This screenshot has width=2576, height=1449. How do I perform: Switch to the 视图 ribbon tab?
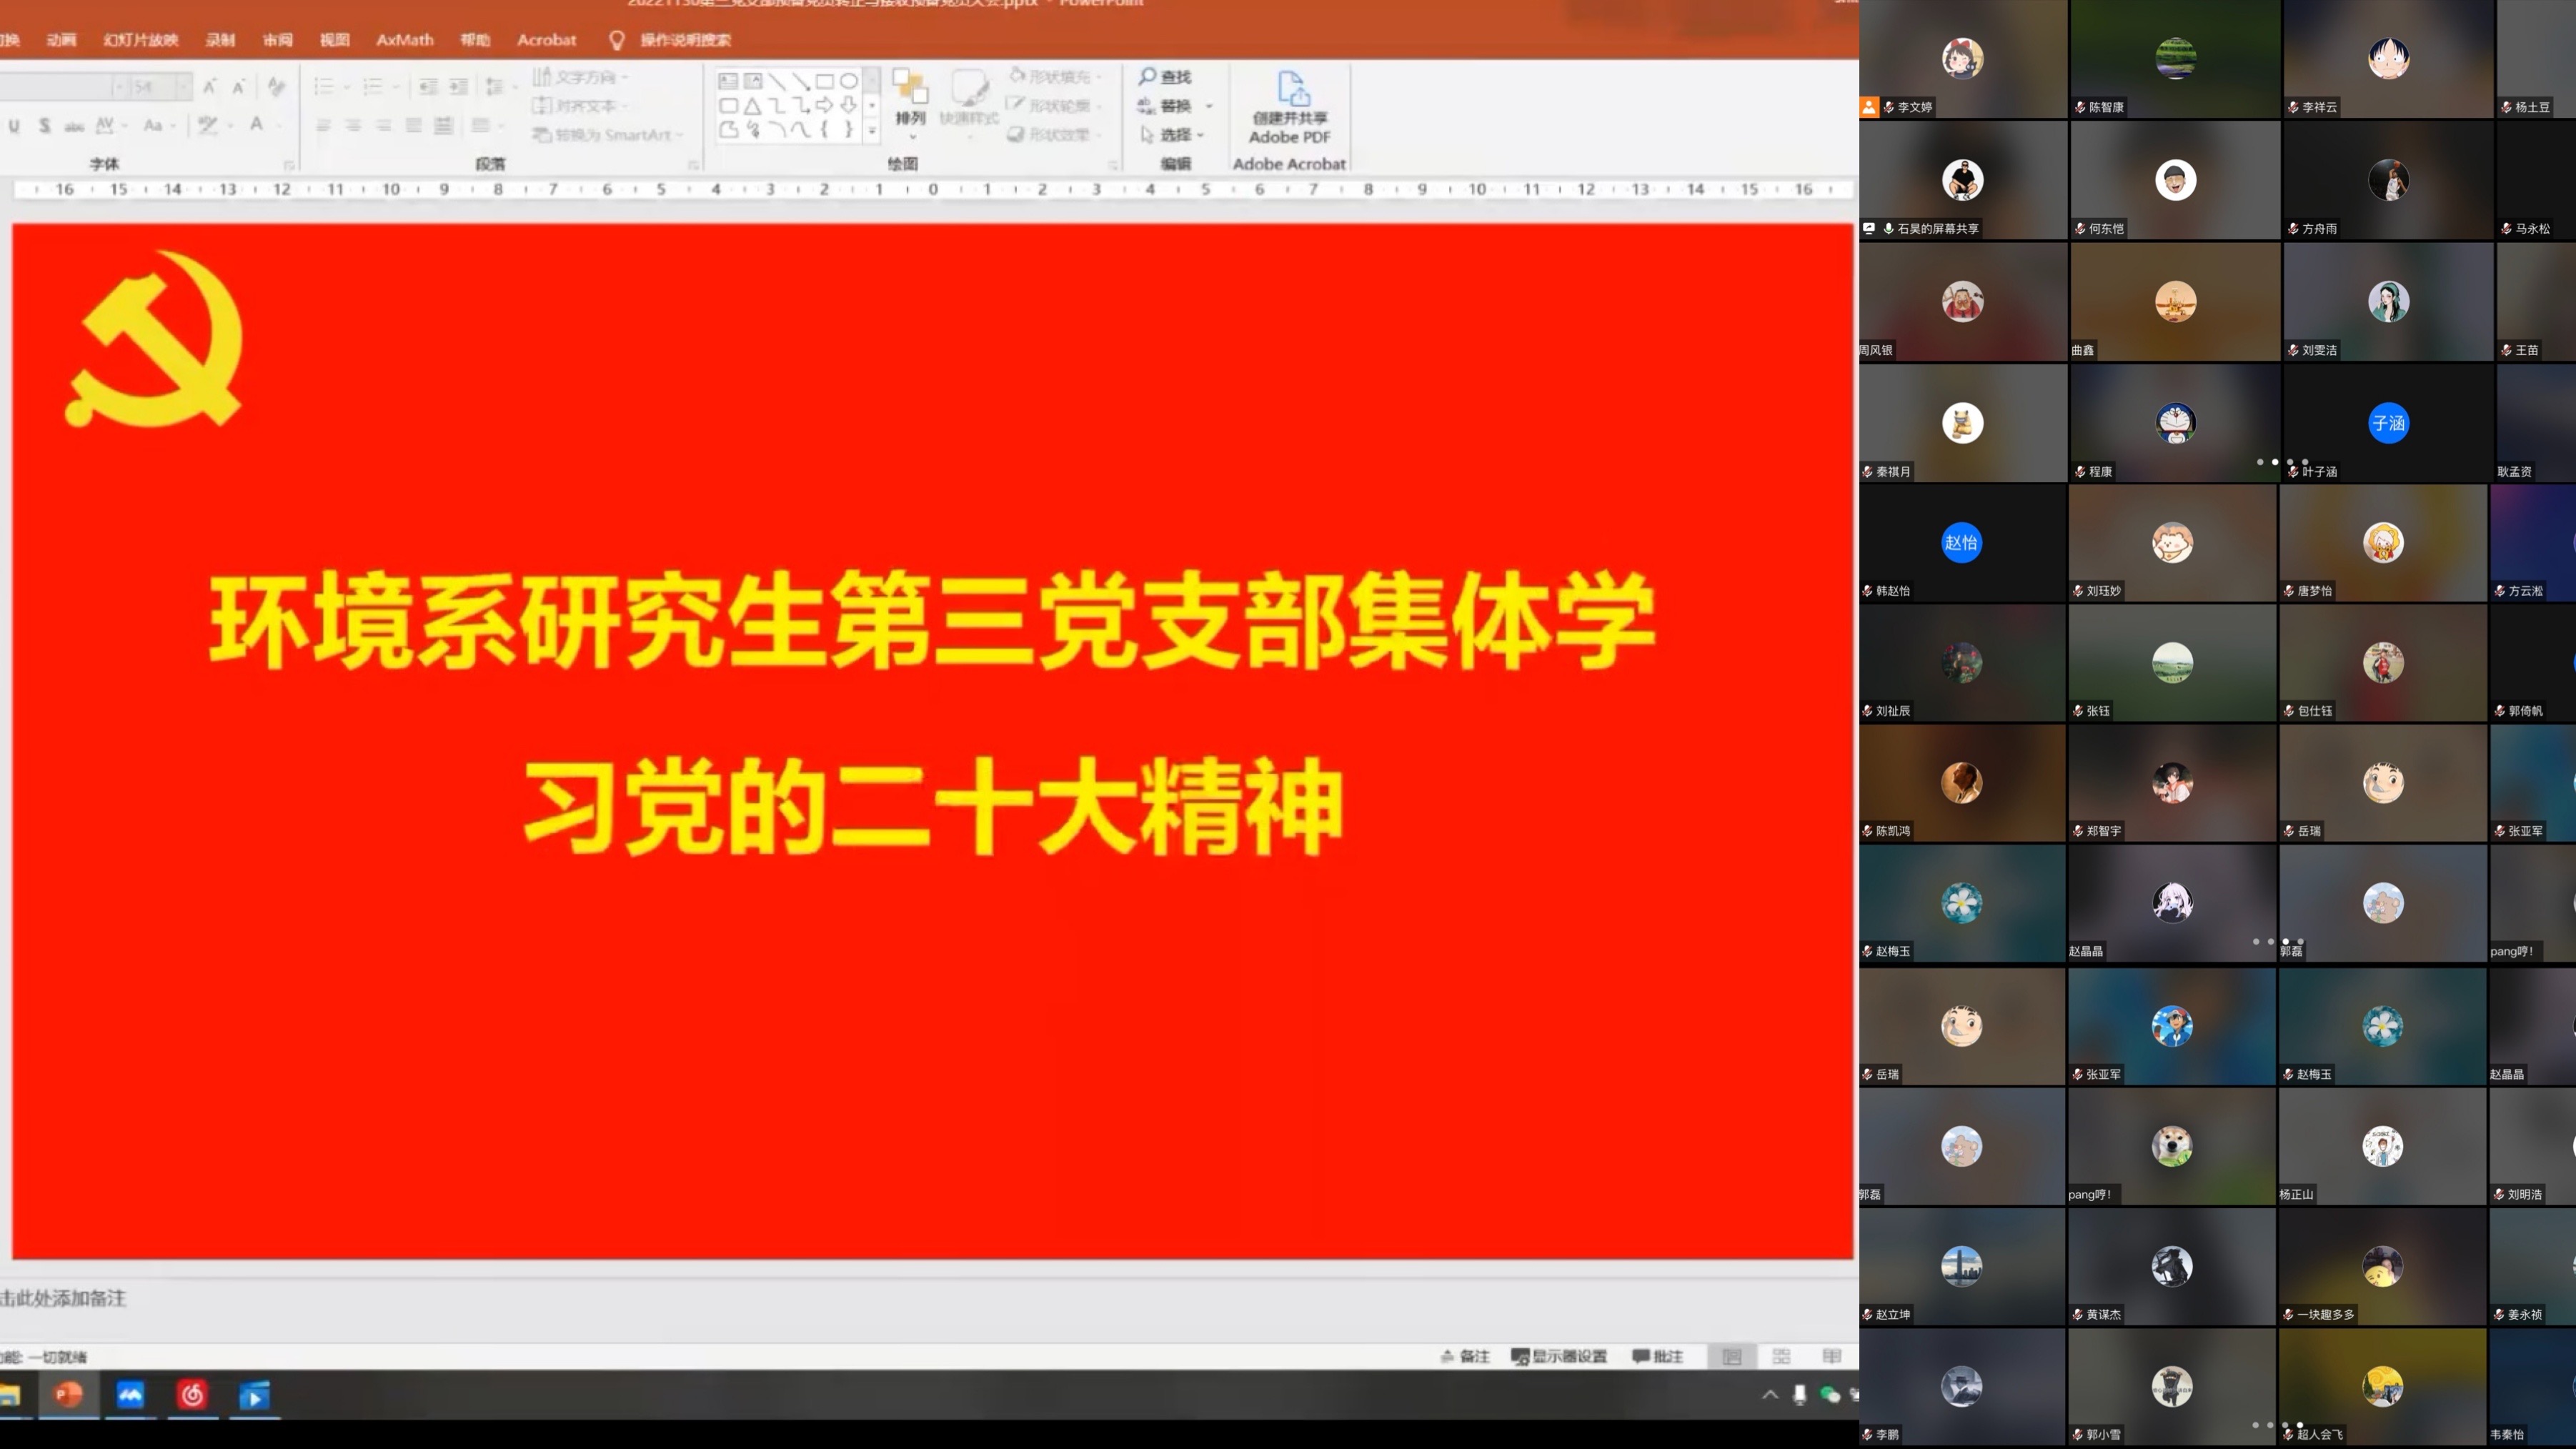[334, 40]
